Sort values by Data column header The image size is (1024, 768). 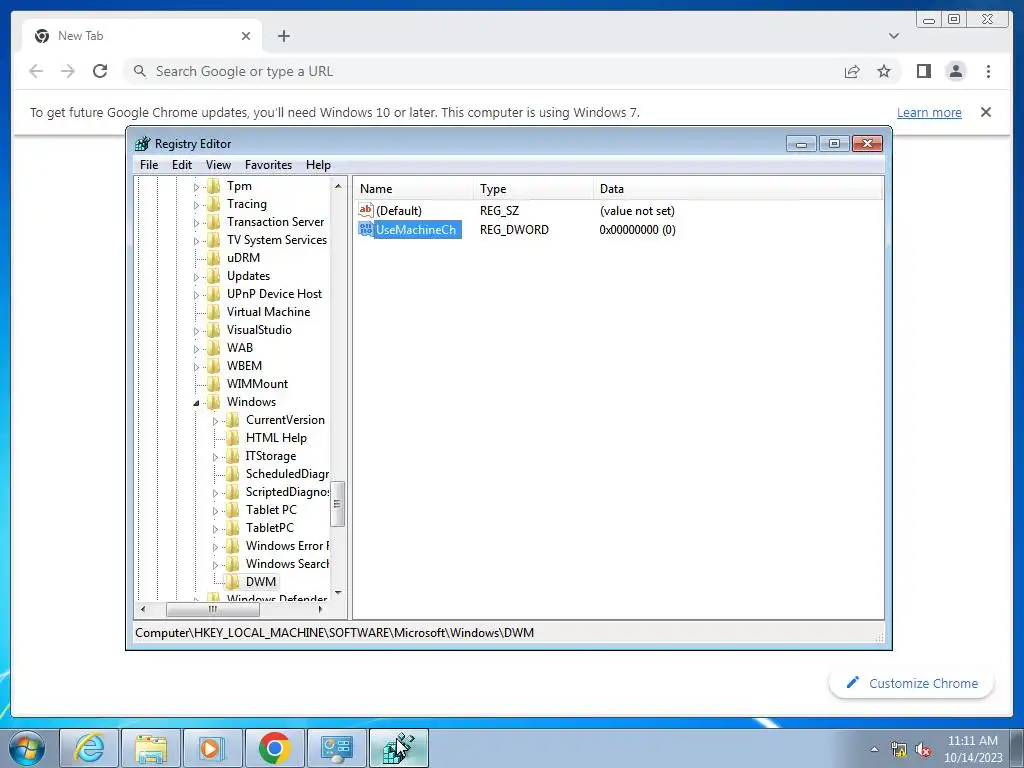[x=738, y=189]
